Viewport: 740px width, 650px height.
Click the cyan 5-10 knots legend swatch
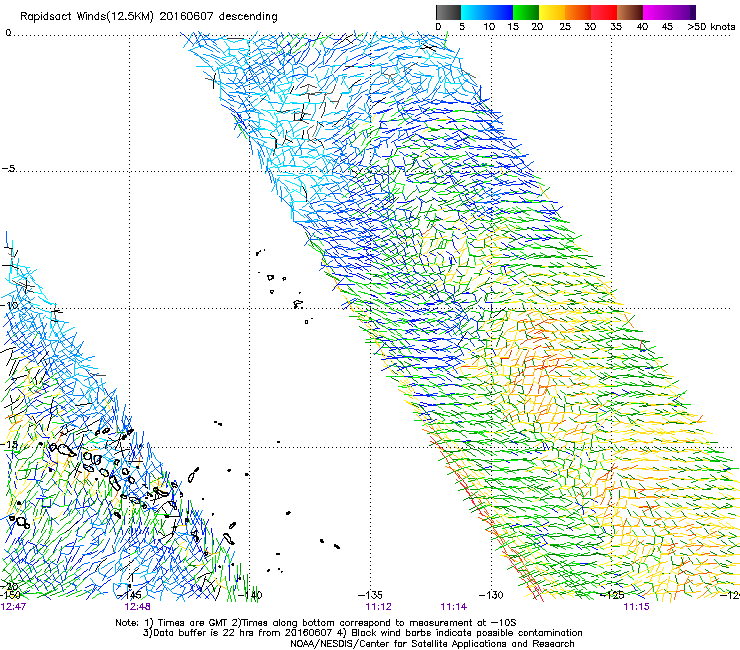pos(474,12)
